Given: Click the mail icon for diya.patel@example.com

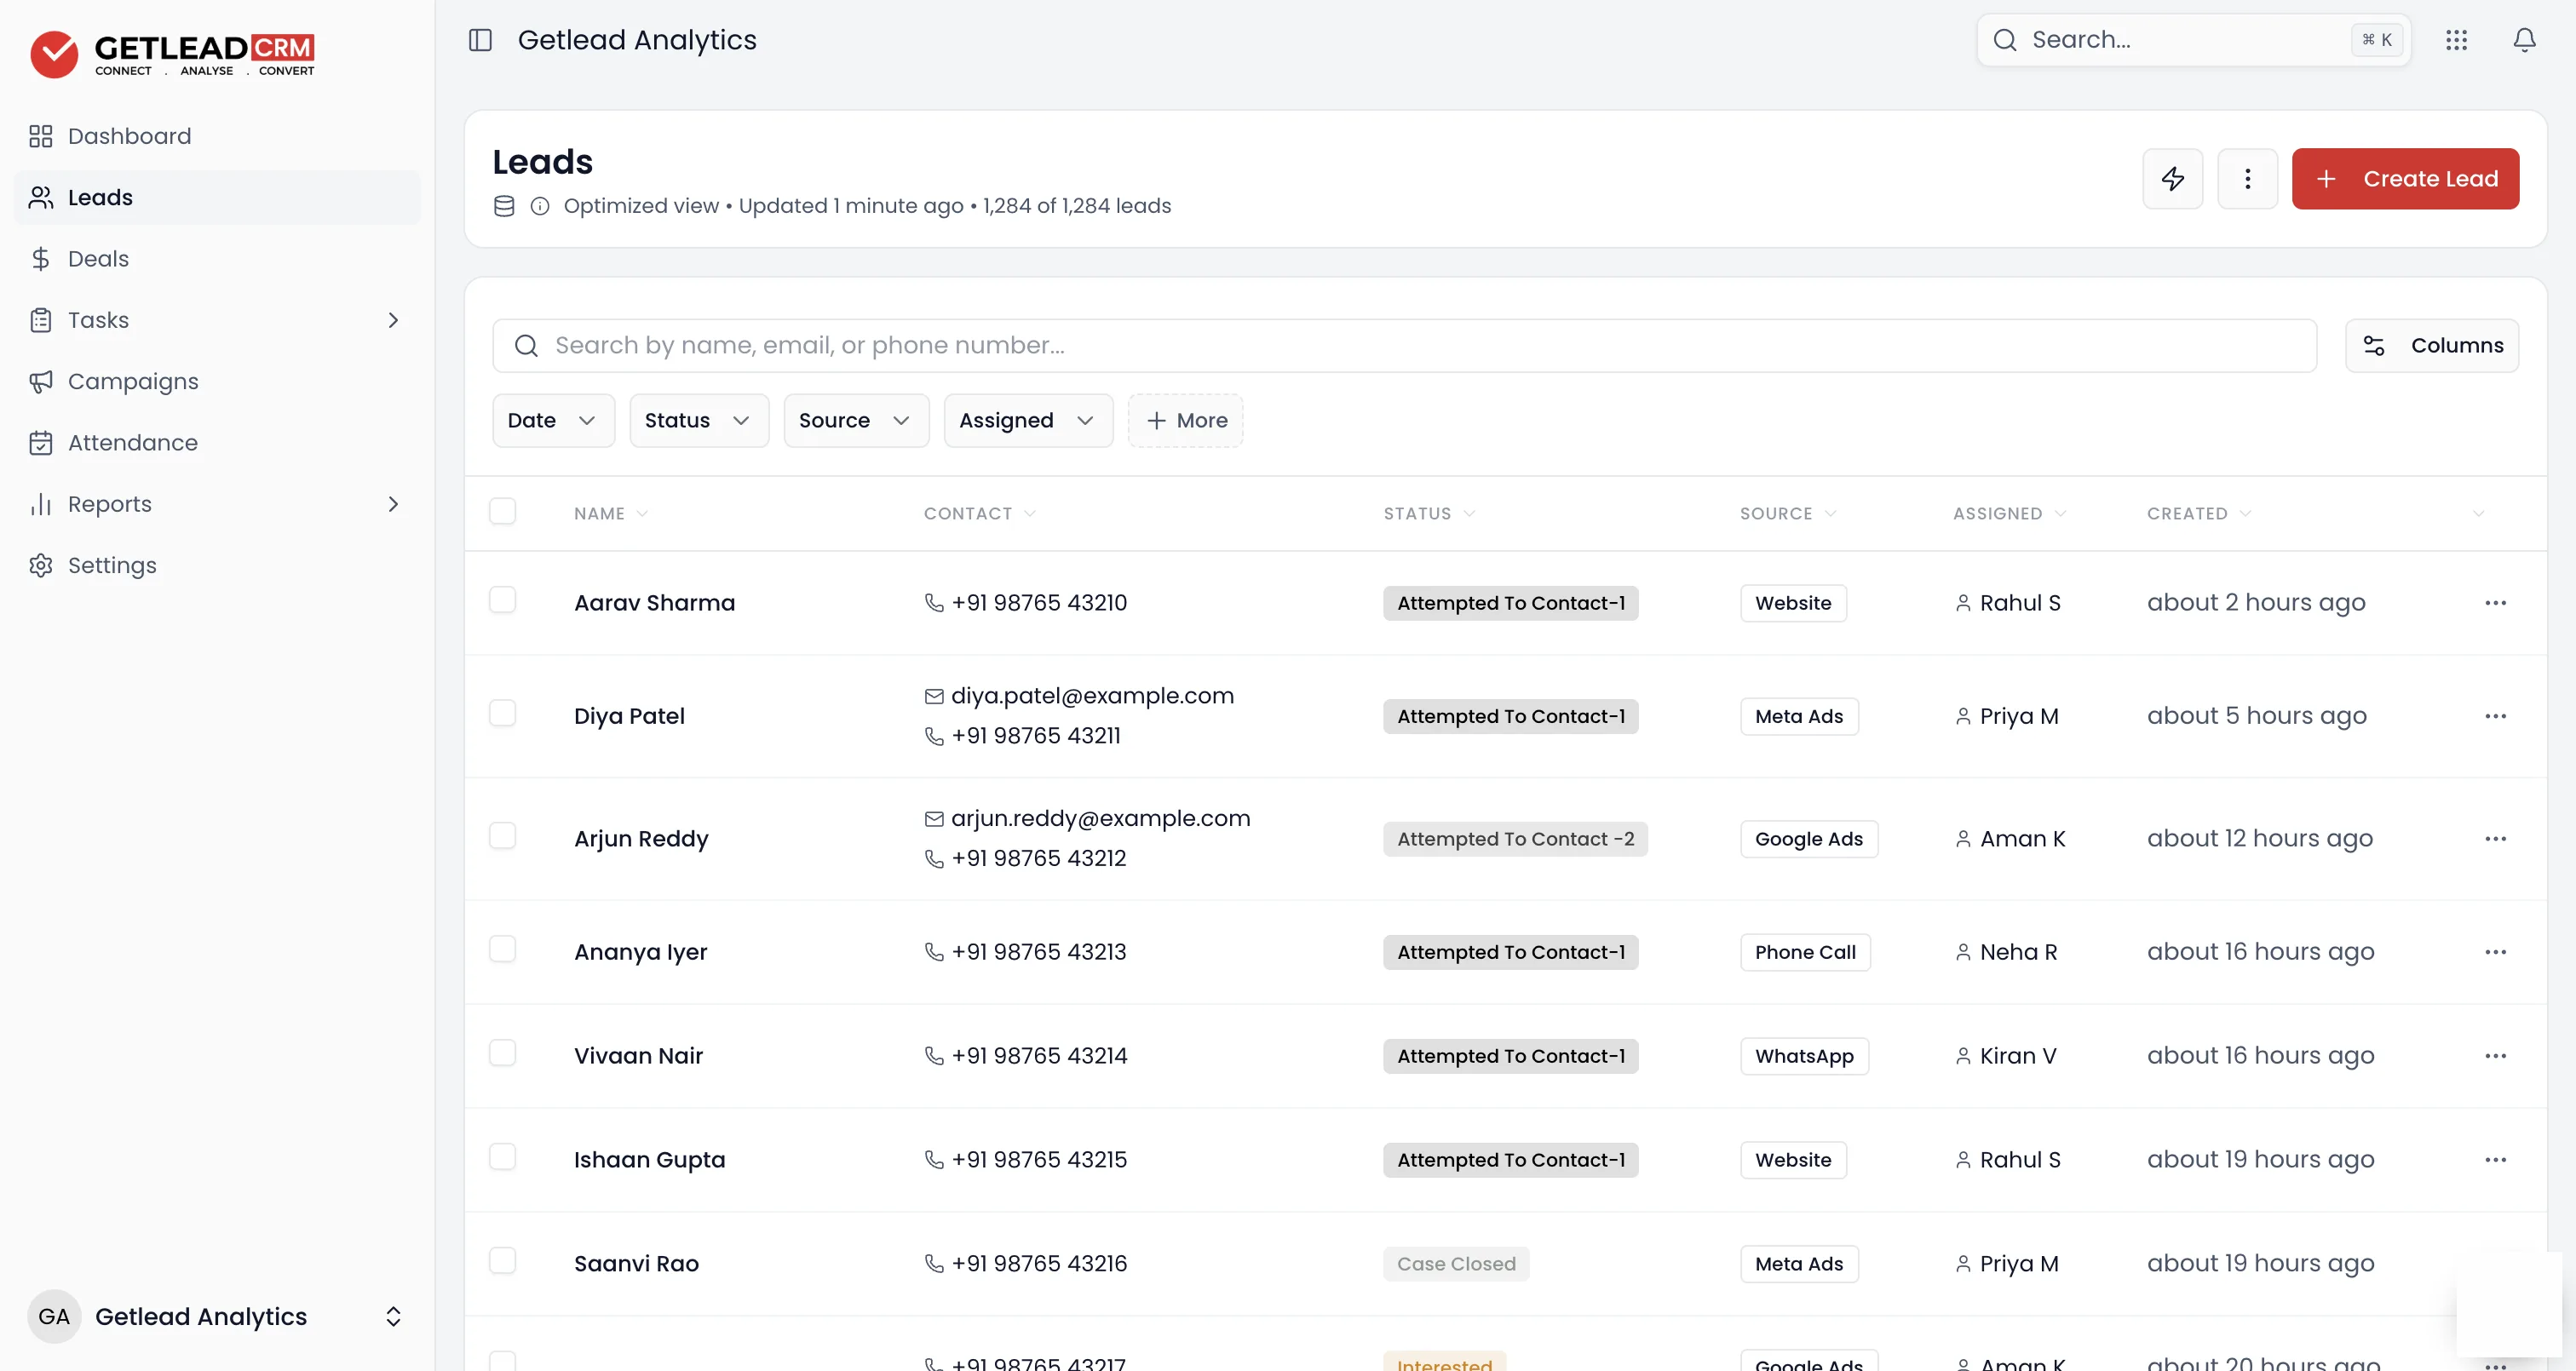Looking at the screenshot, I should point(934,696).
